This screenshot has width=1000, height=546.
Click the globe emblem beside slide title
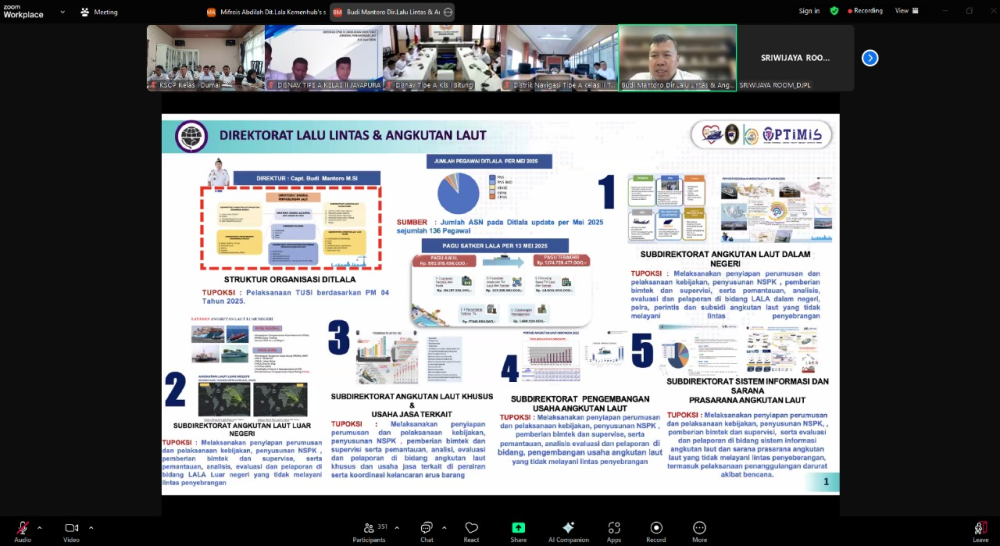click(191, 136)
